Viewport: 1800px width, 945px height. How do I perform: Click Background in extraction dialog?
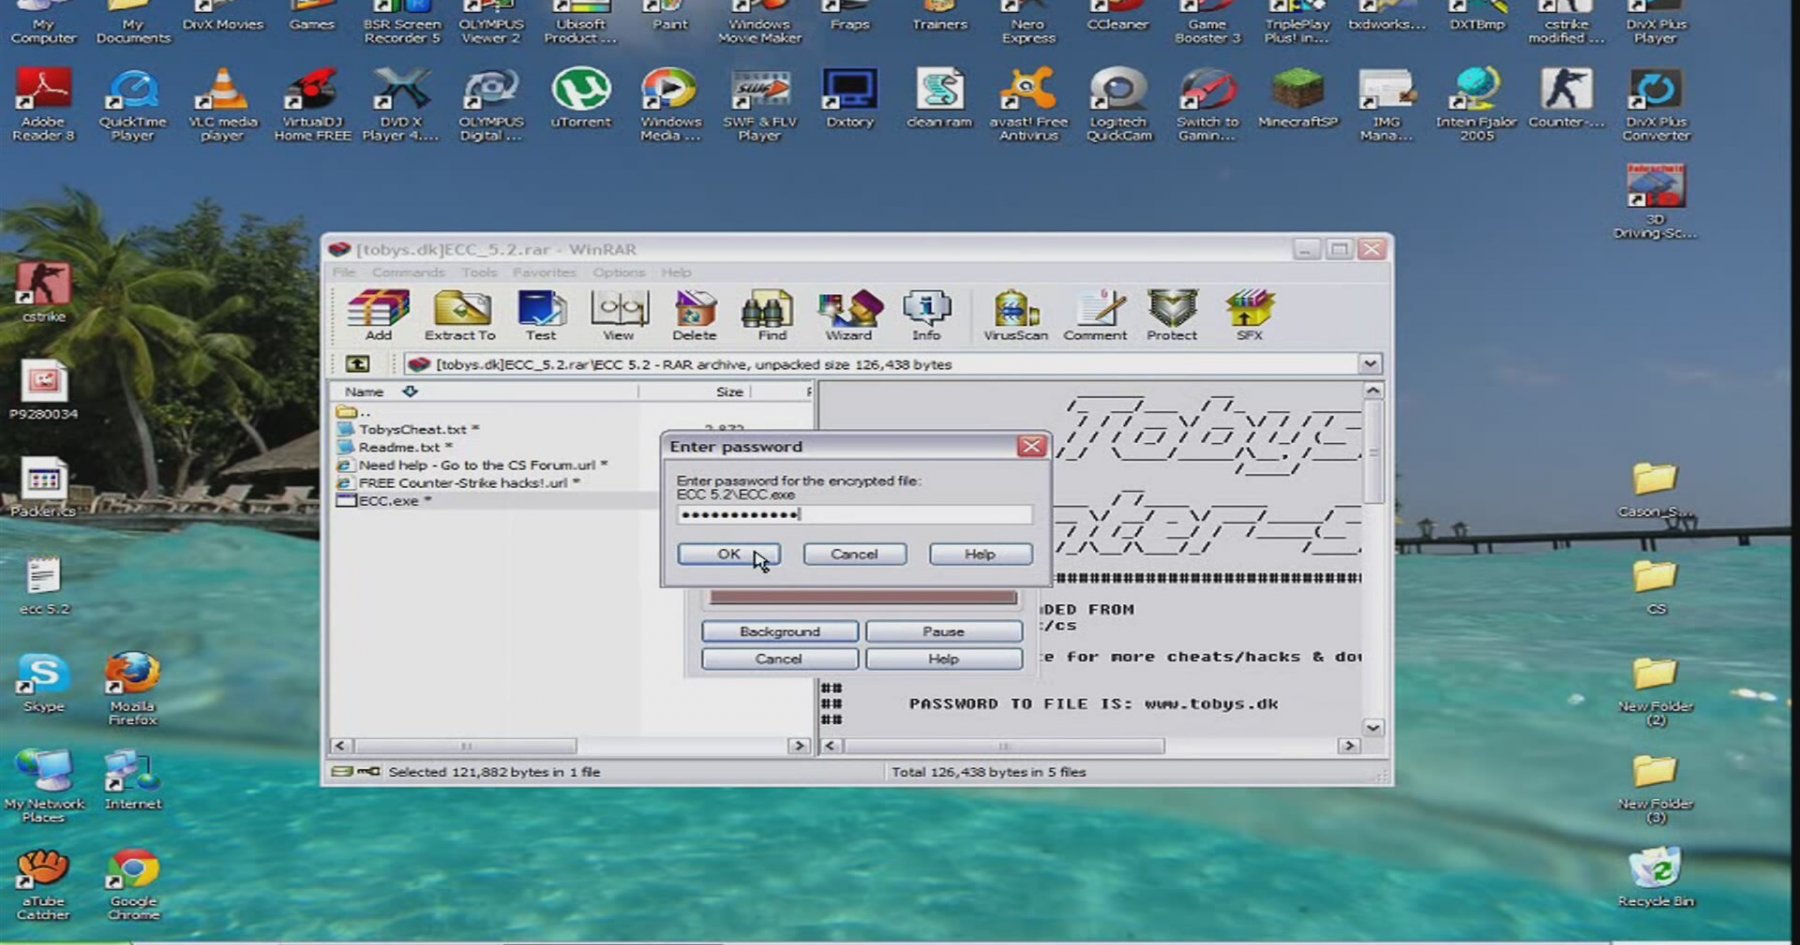point(780,632)
